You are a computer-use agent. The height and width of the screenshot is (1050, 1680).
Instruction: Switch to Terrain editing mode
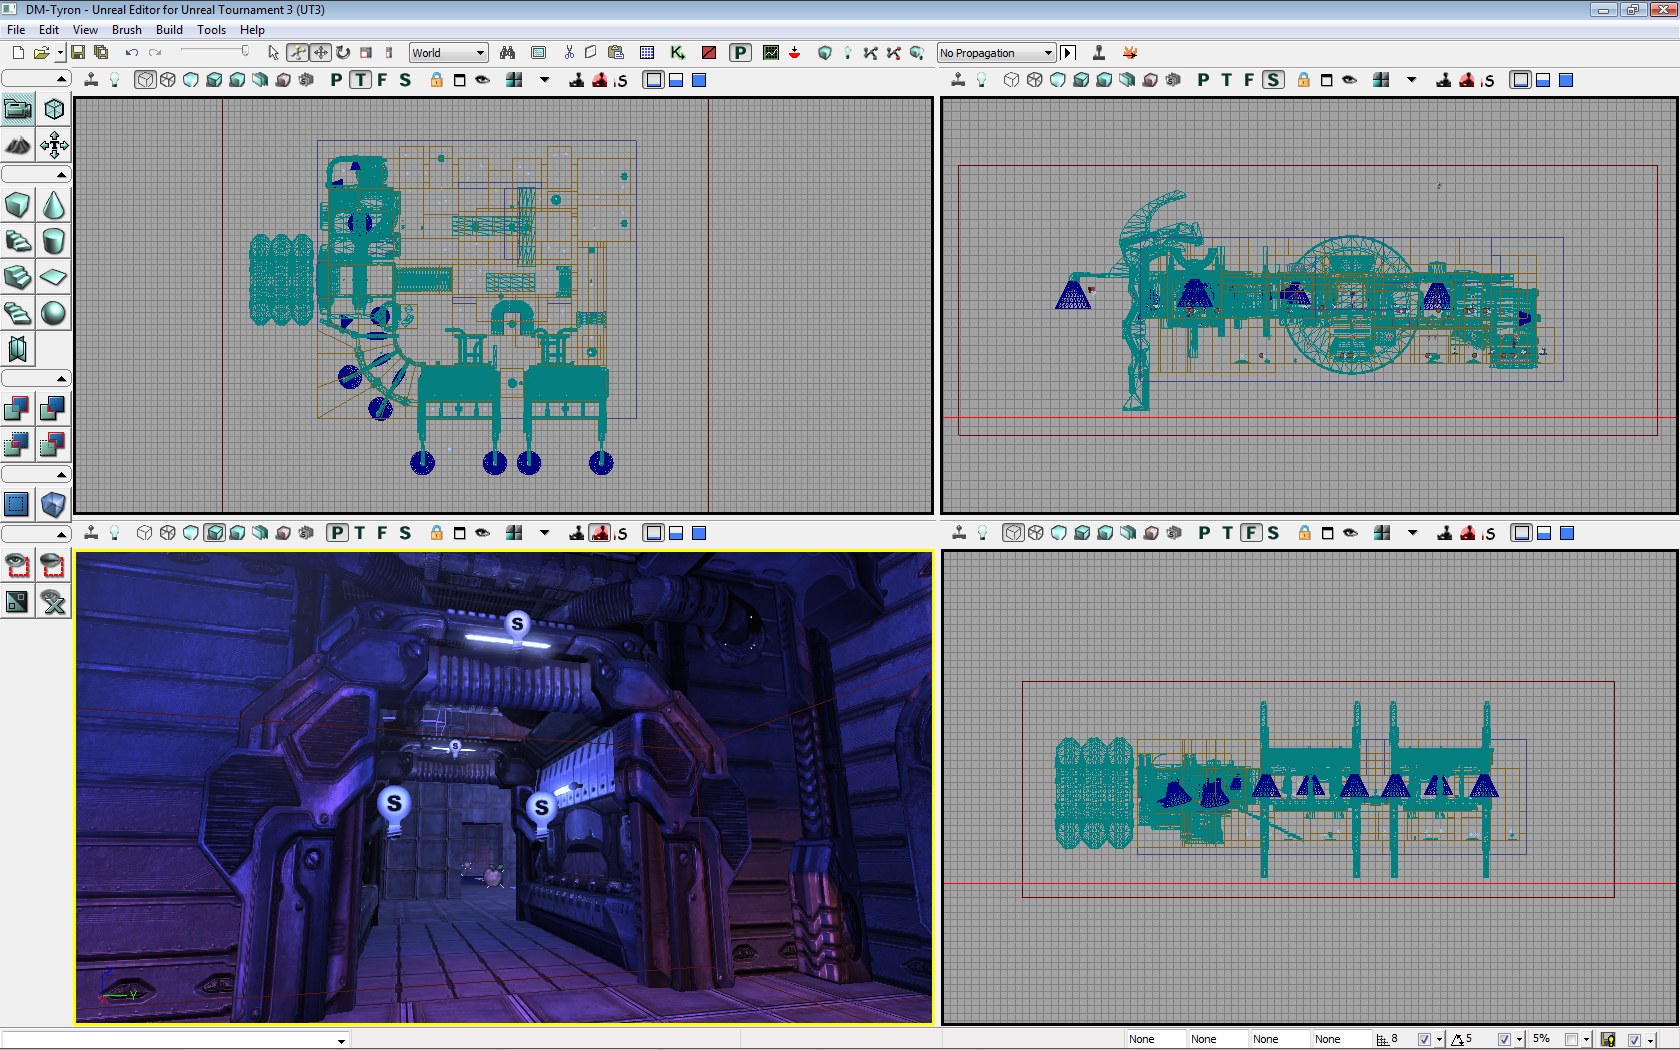point(18,145)
